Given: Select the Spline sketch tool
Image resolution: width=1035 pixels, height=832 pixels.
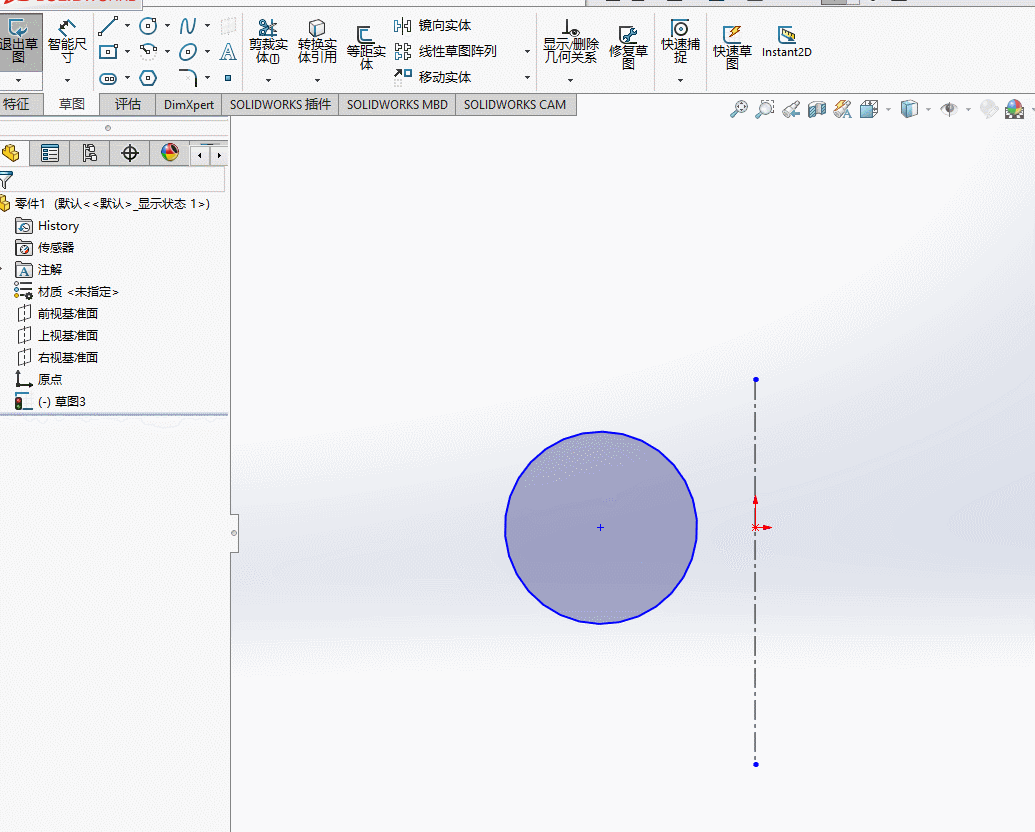Looking at the screenshot, I should 188,26.
